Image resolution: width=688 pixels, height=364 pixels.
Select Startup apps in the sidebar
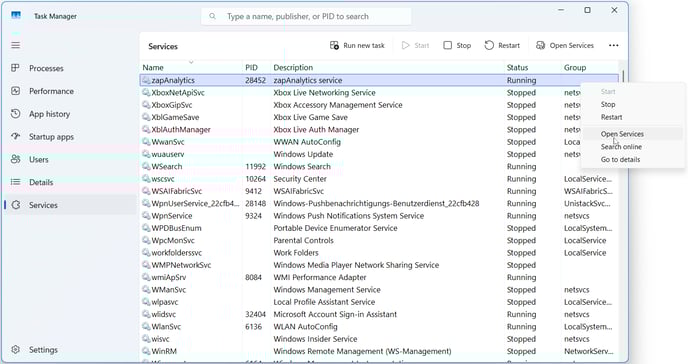[51, 137]
